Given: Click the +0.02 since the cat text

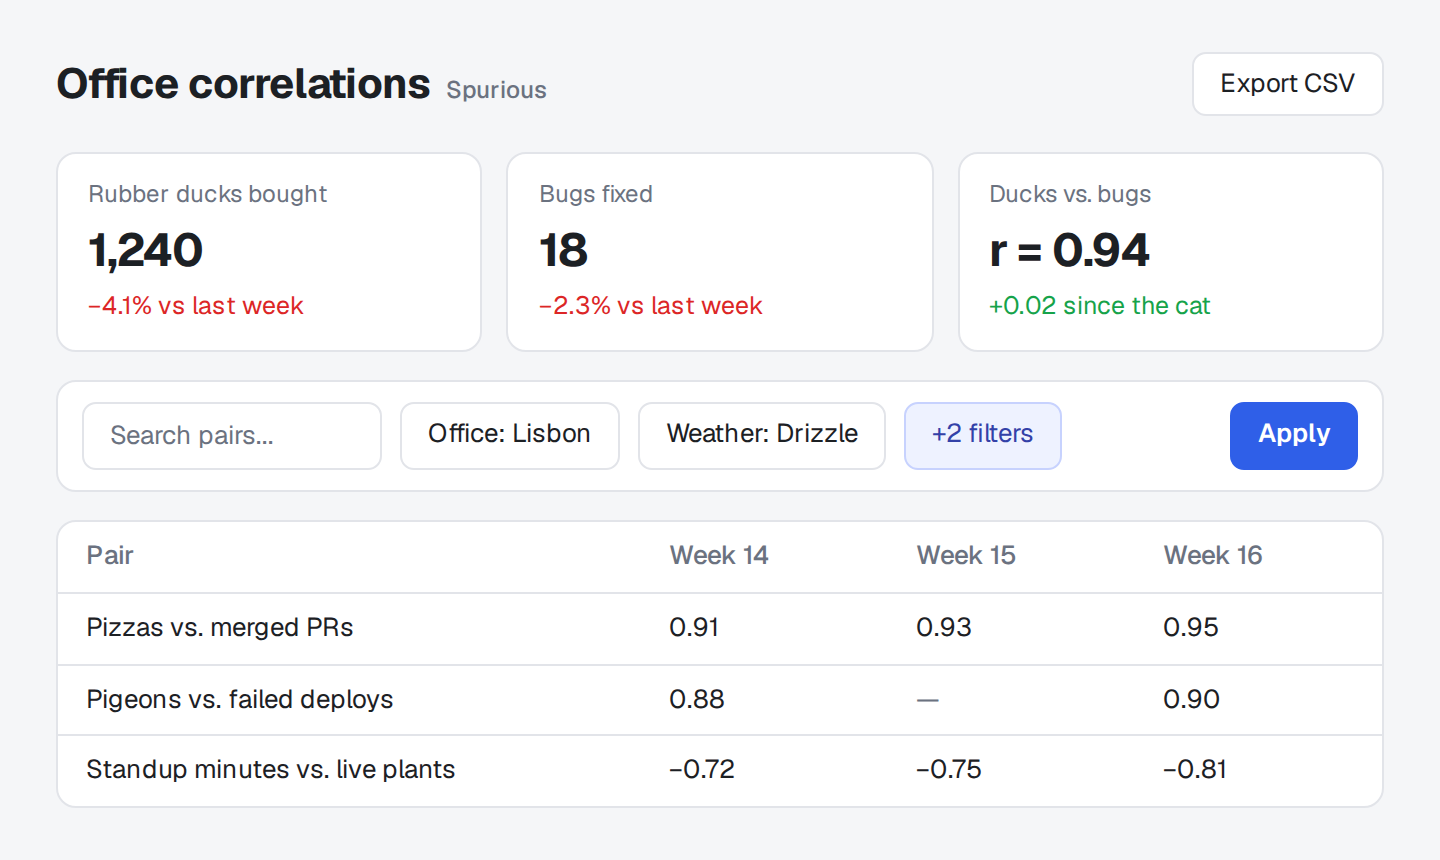Looking at the screenshot, I should [x=1100, y=306].
